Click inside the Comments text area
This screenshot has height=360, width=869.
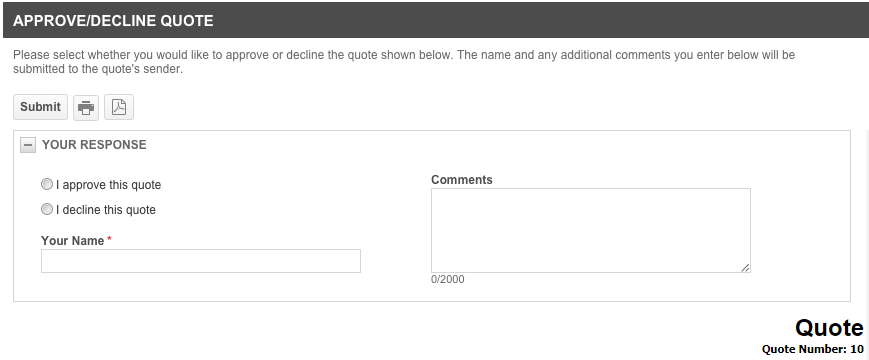coord(591,230)
